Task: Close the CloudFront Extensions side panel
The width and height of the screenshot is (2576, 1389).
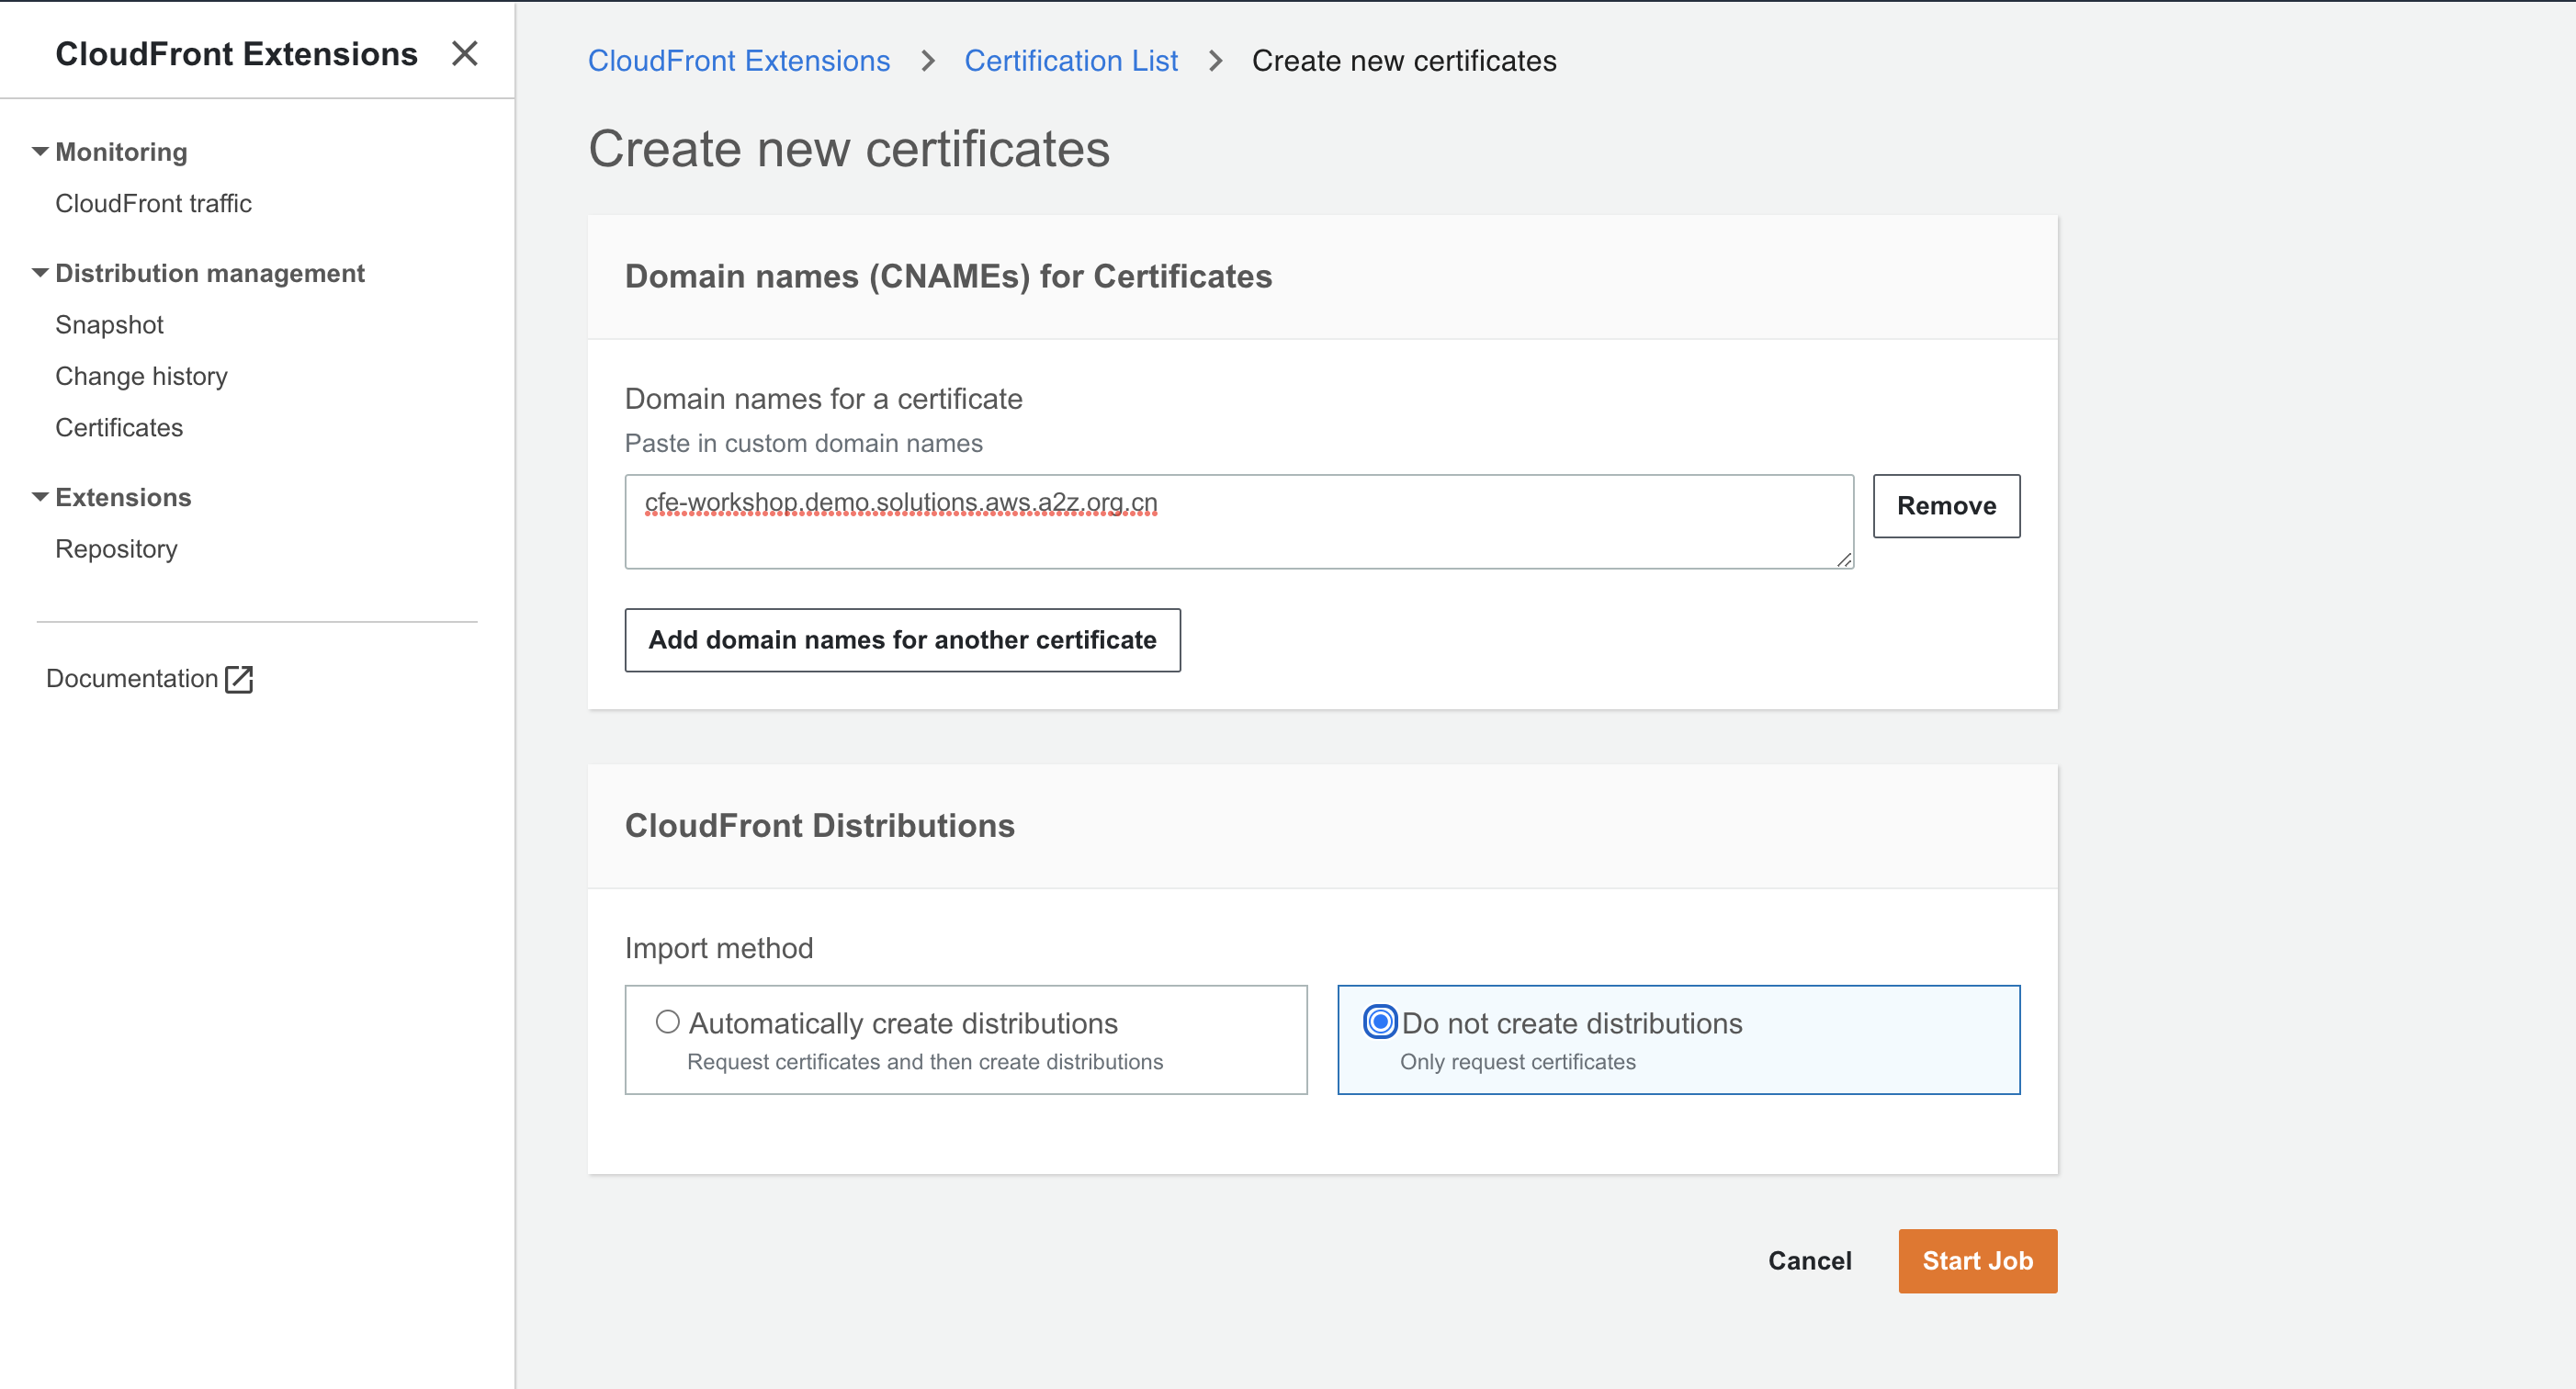Action: click(x=465, y=53)
